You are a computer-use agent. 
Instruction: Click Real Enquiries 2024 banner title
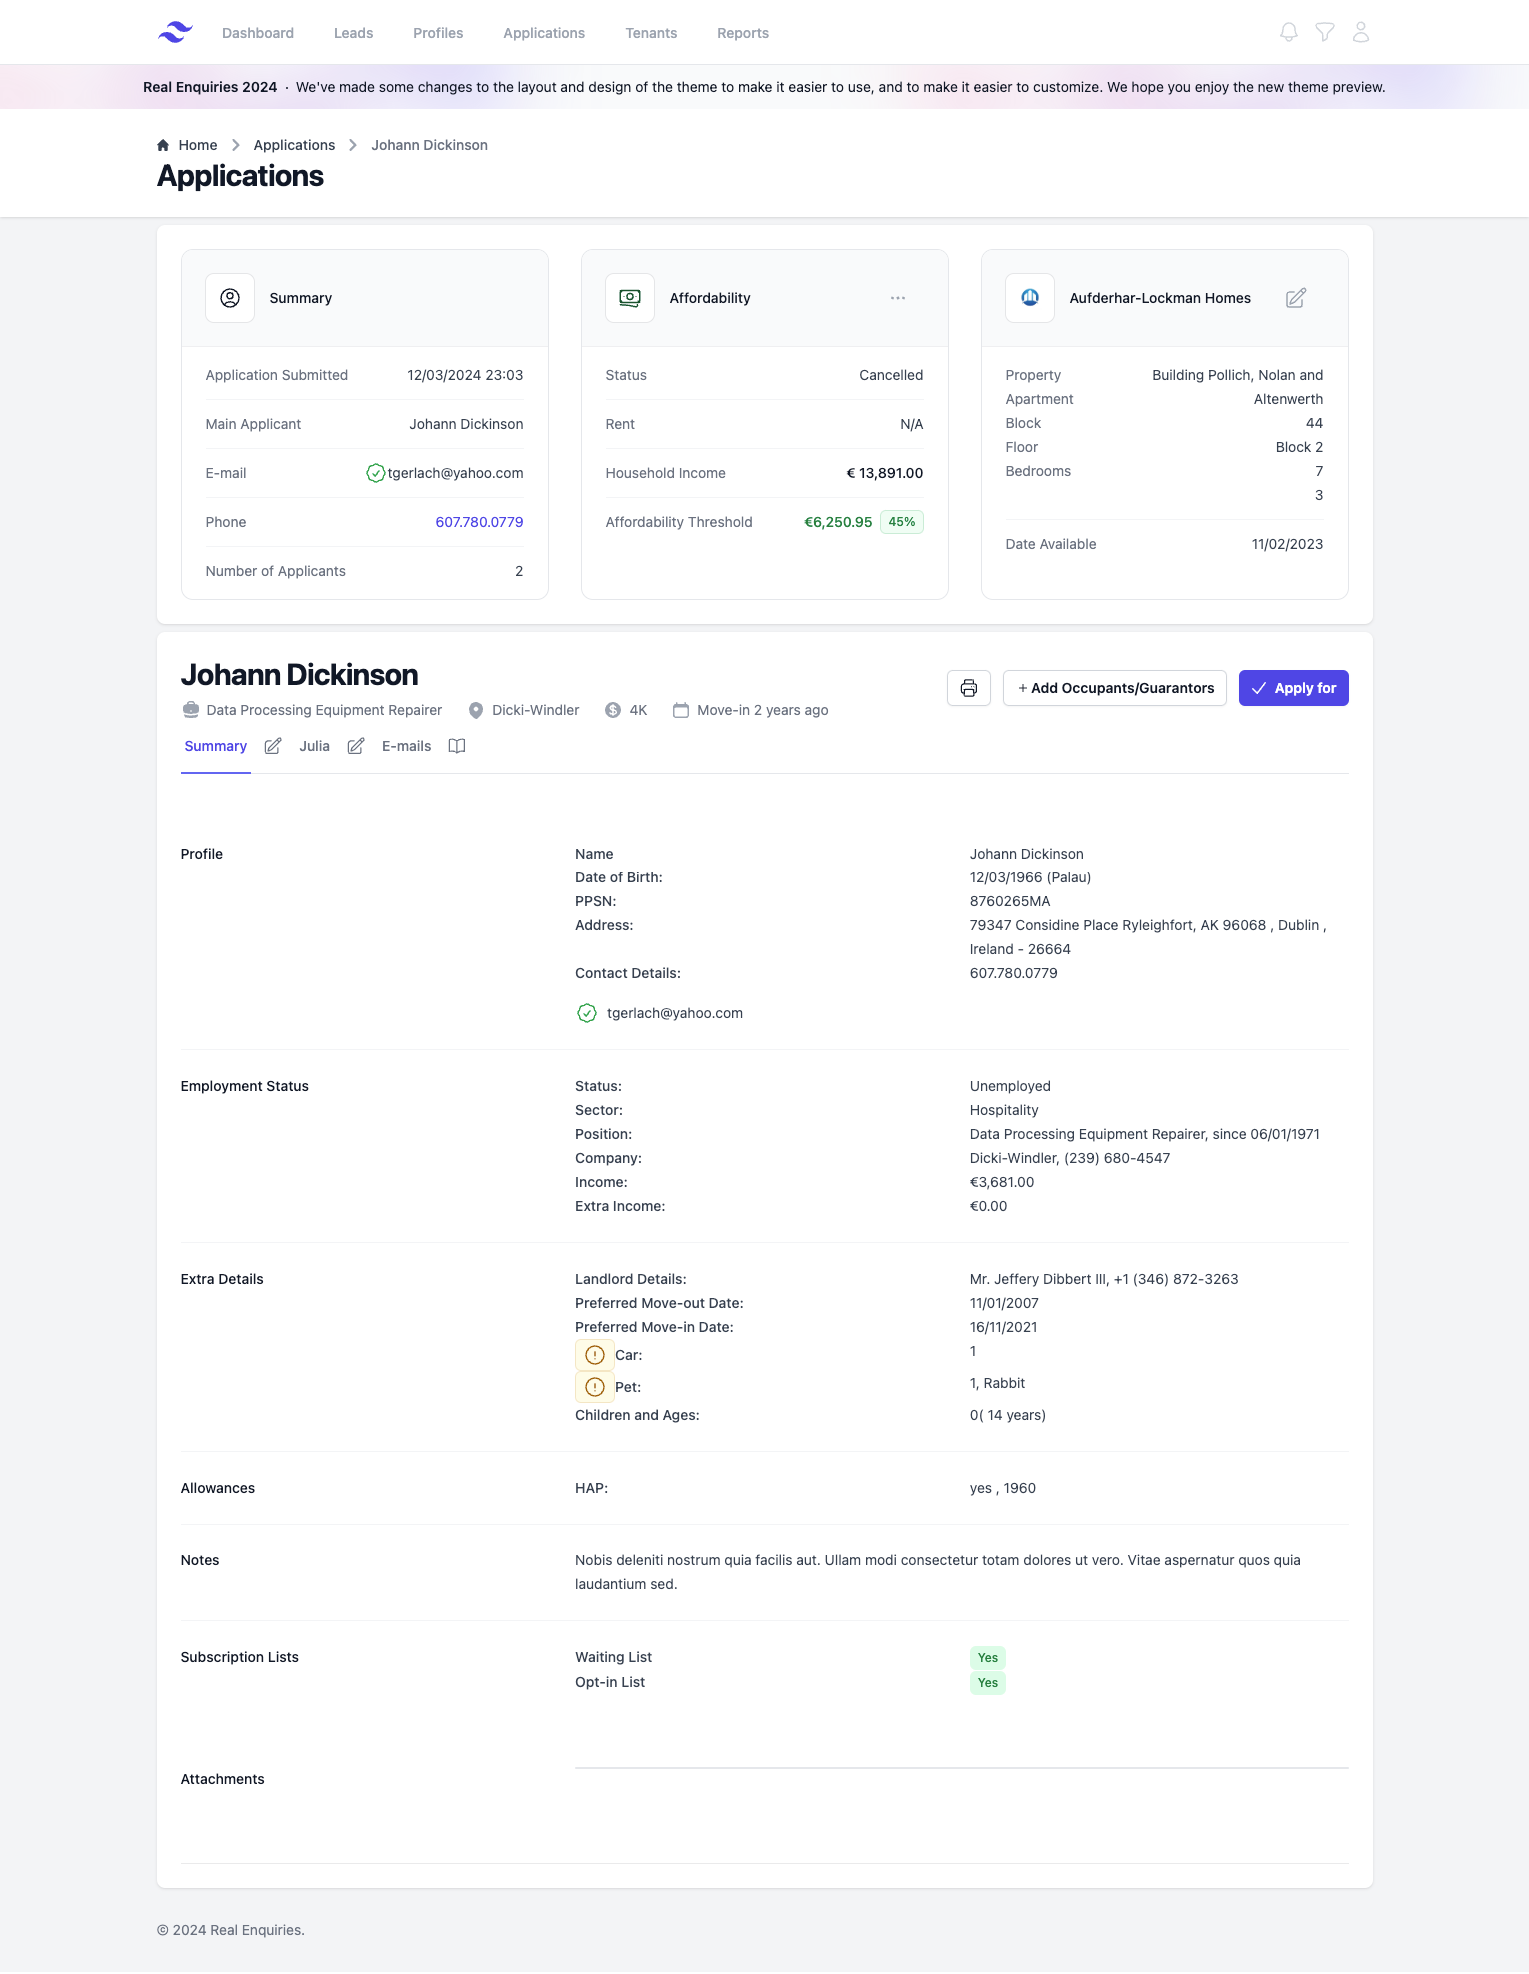tap(210, 87)
